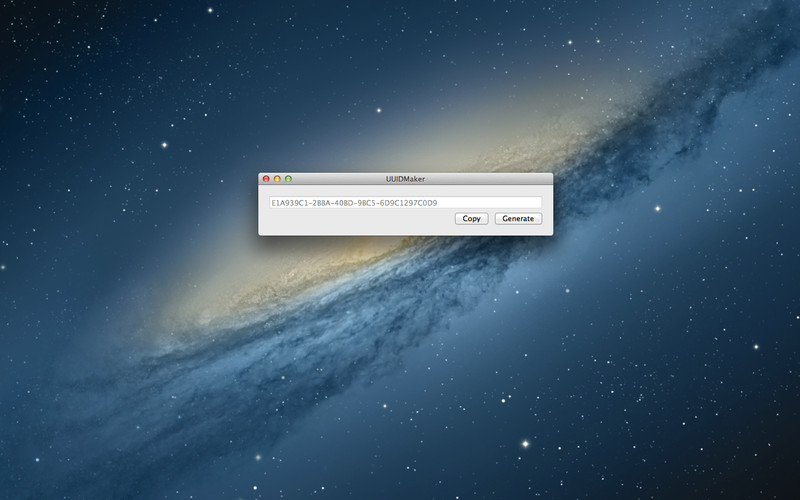Click the Copy button
Screen dimensions: 800x500
(x=471, y=218)
